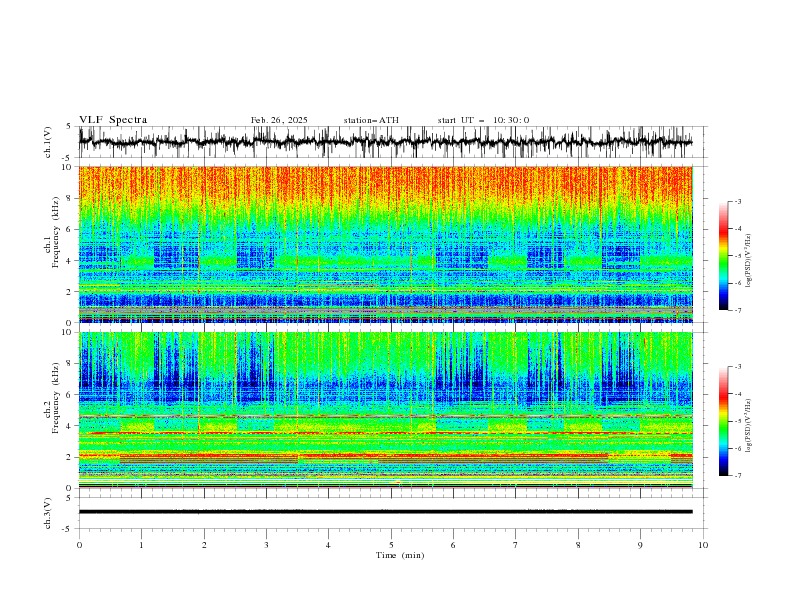The height and width of the screenshot is (612, 792).
Task: Click the date 'Feb. 26, 2025'
Action: (279, 120)
